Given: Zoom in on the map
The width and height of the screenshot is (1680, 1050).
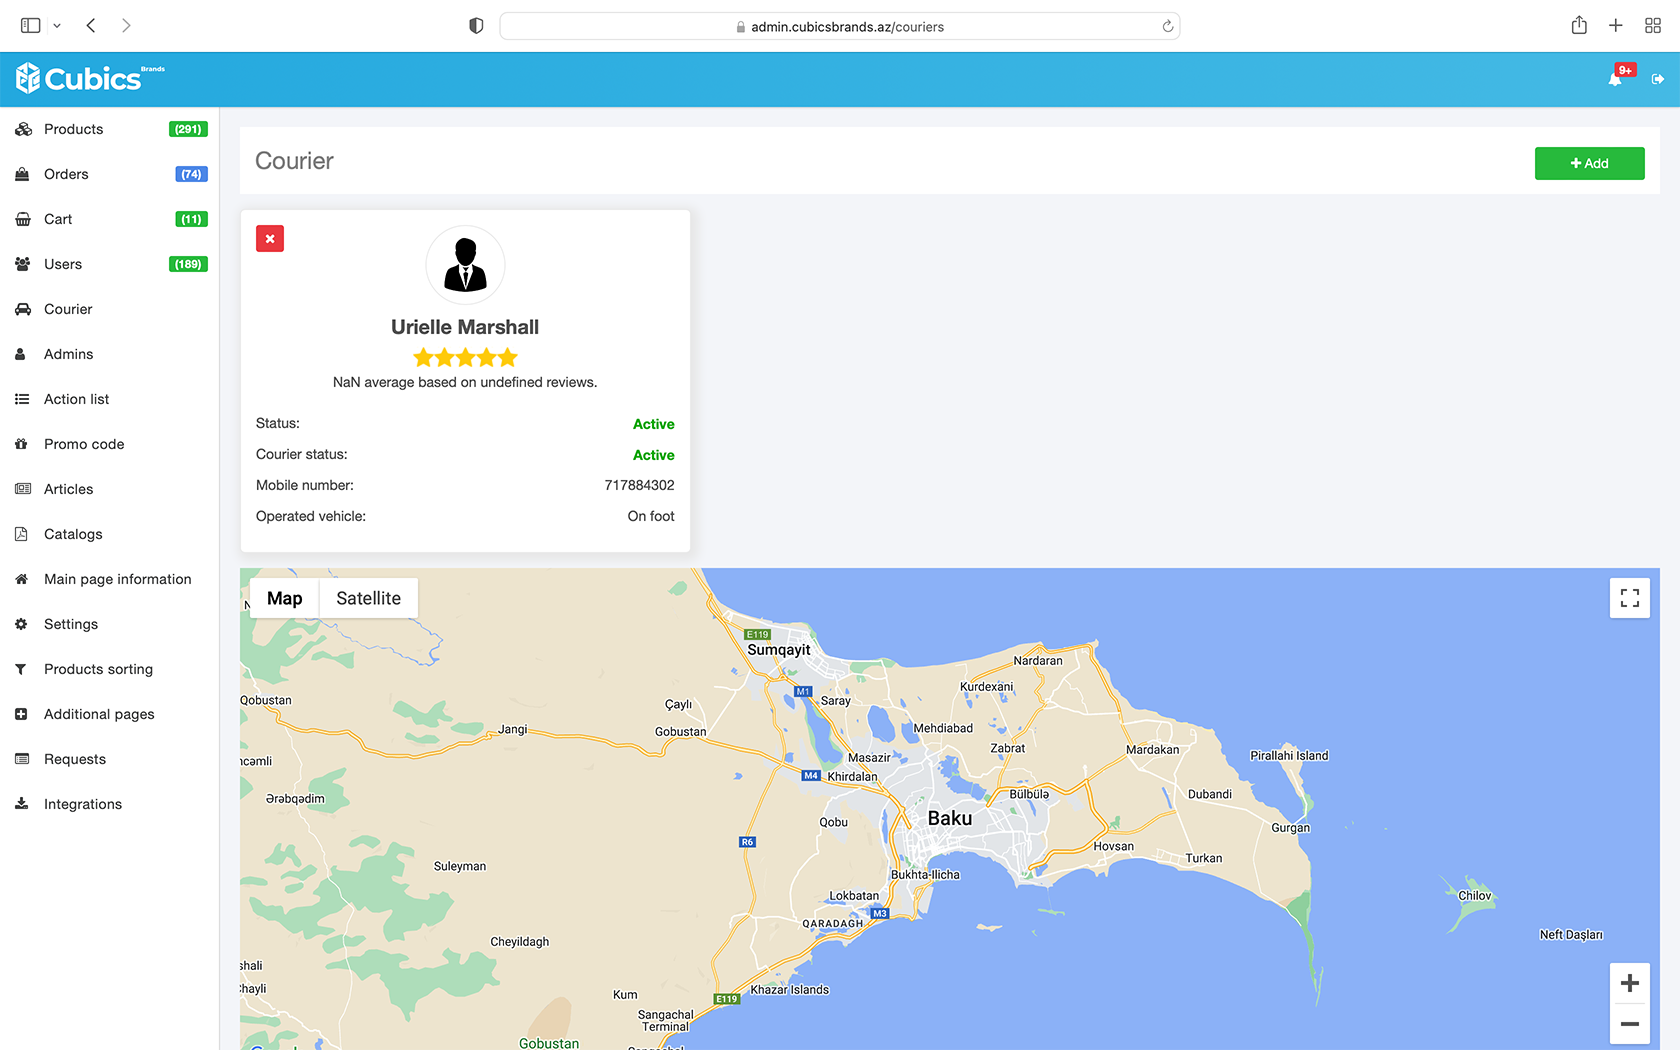Looking at the screenshot, I should coord(1629,983).
